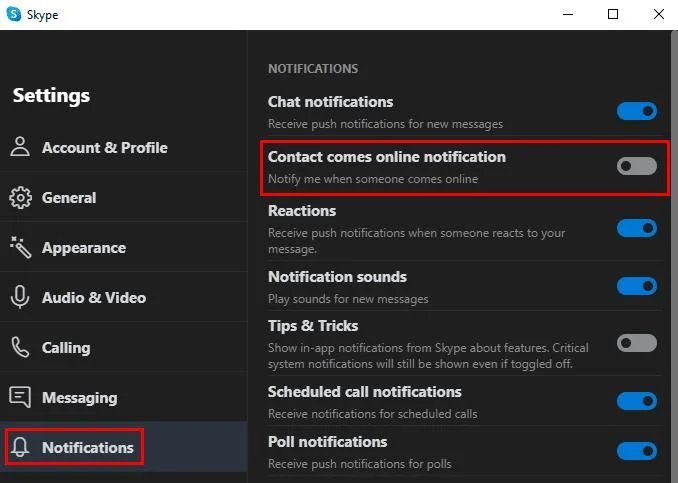Screen dimensions: 678x483
Task: Click the Settings heading
Action: tap(51, 96)
